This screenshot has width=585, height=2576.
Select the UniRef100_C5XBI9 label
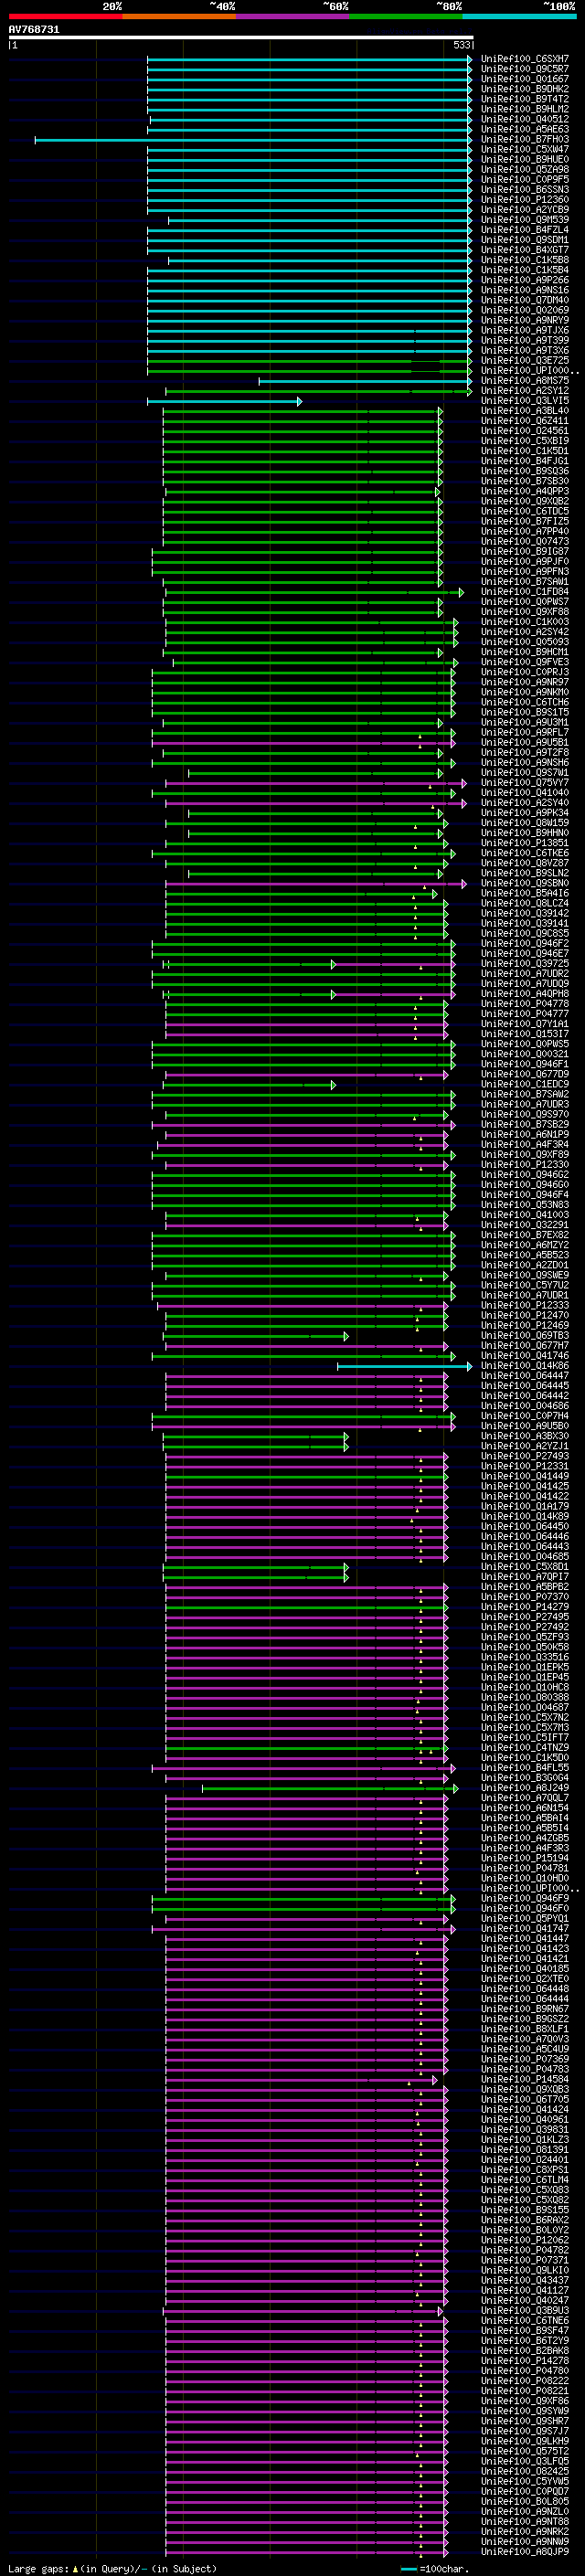tap(525, 441)
